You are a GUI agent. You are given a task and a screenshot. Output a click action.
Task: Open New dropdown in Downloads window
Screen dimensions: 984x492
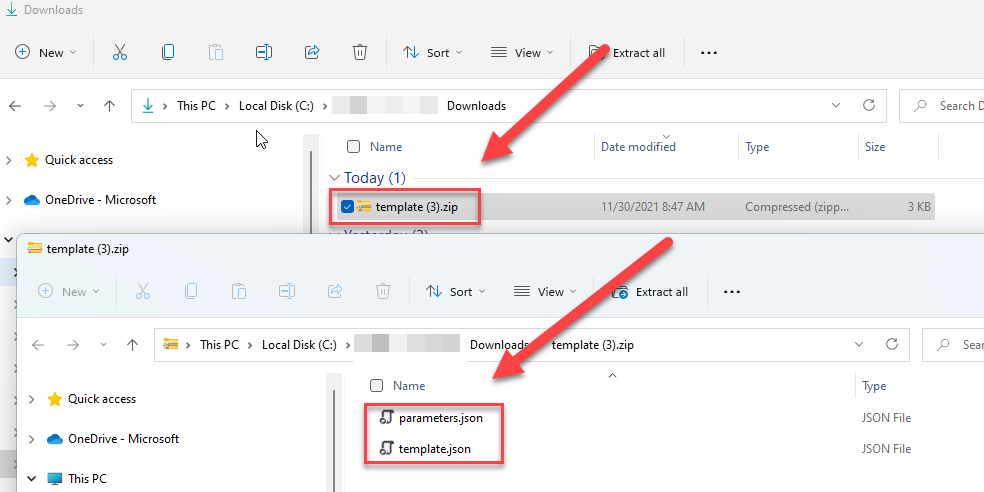pyautogui.click(x=45, y=53)
